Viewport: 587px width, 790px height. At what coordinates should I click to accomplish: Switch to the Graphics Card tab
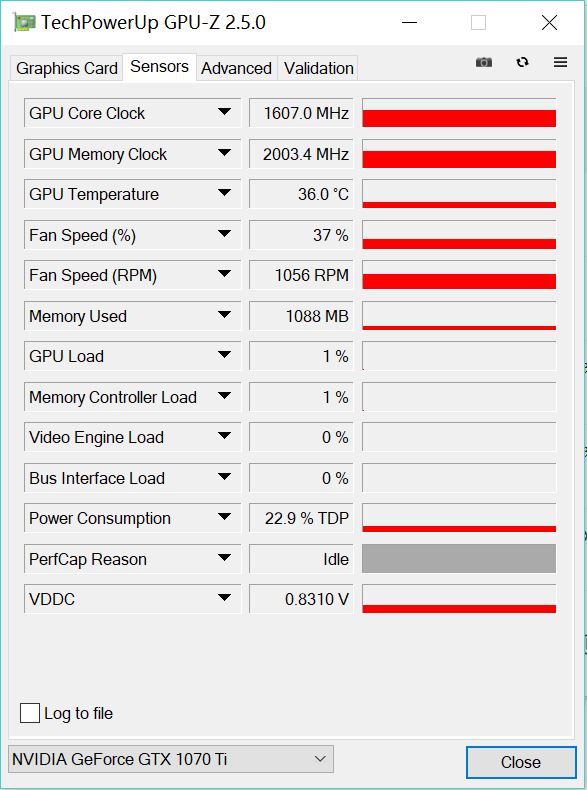(x=67, y=68)
